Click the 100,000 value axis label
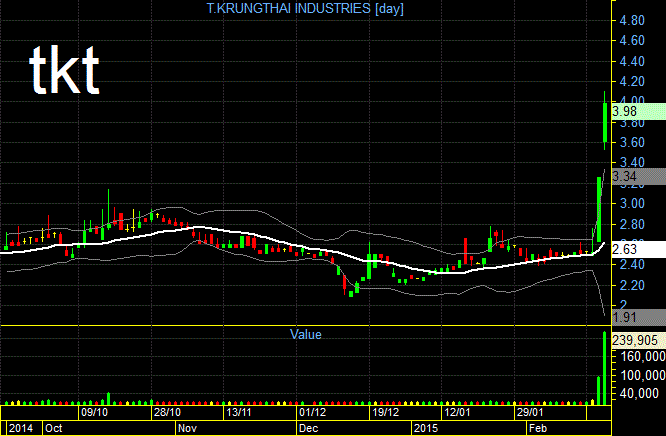Viewport: 666px width, 436px height. pos(643,375)
